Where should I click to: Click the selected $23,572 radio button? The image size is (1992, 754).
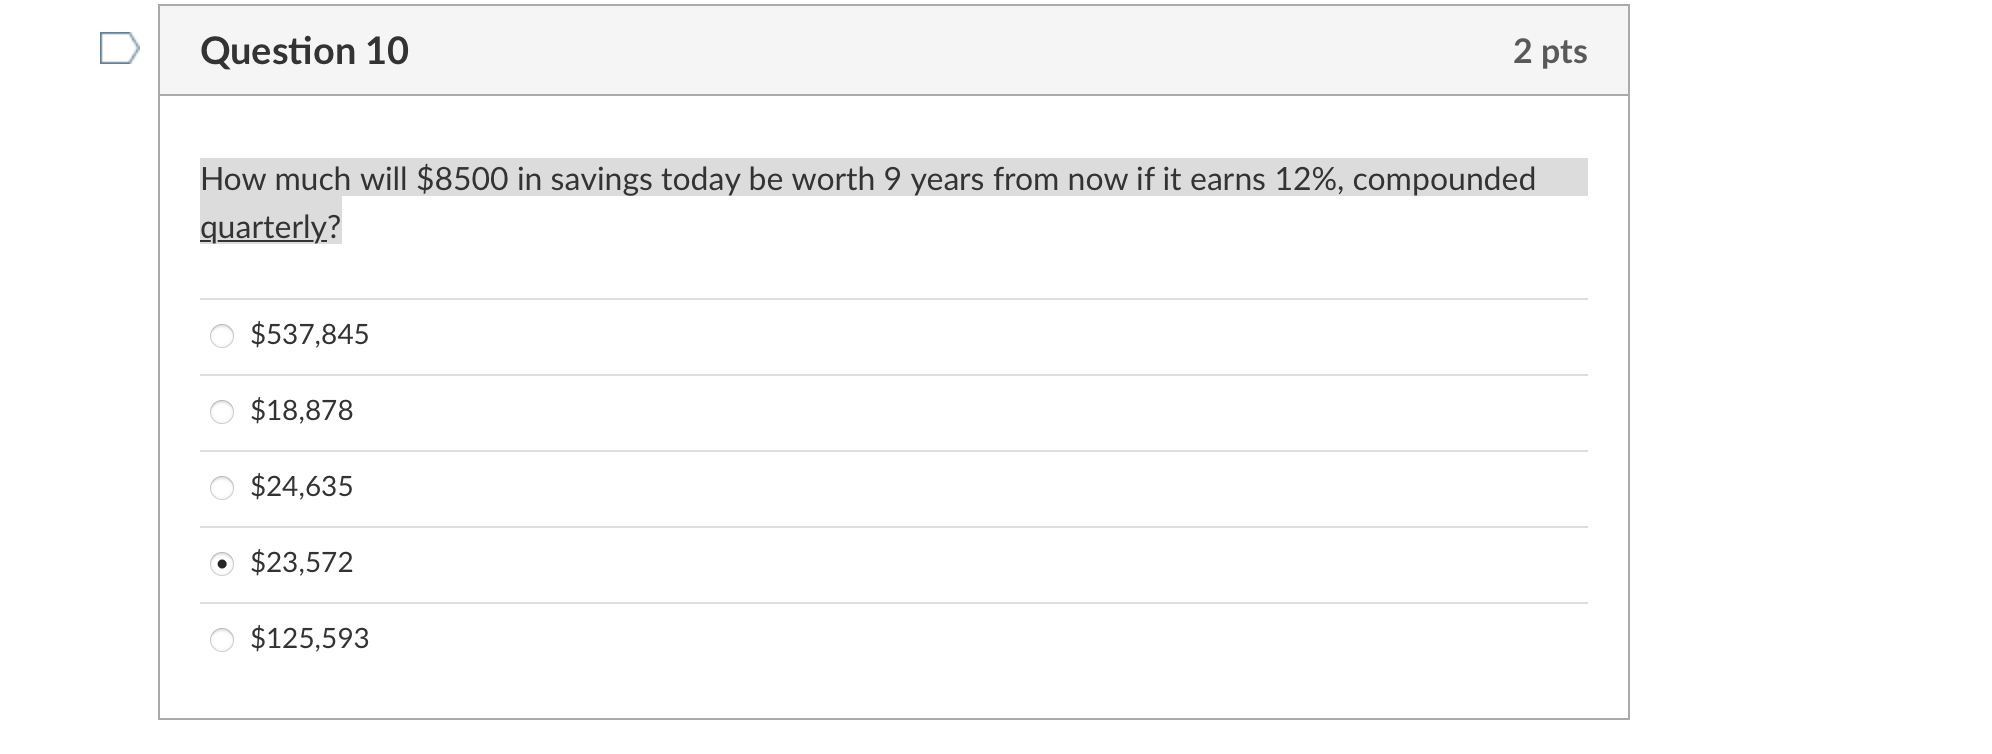click(x=222, y=564)
